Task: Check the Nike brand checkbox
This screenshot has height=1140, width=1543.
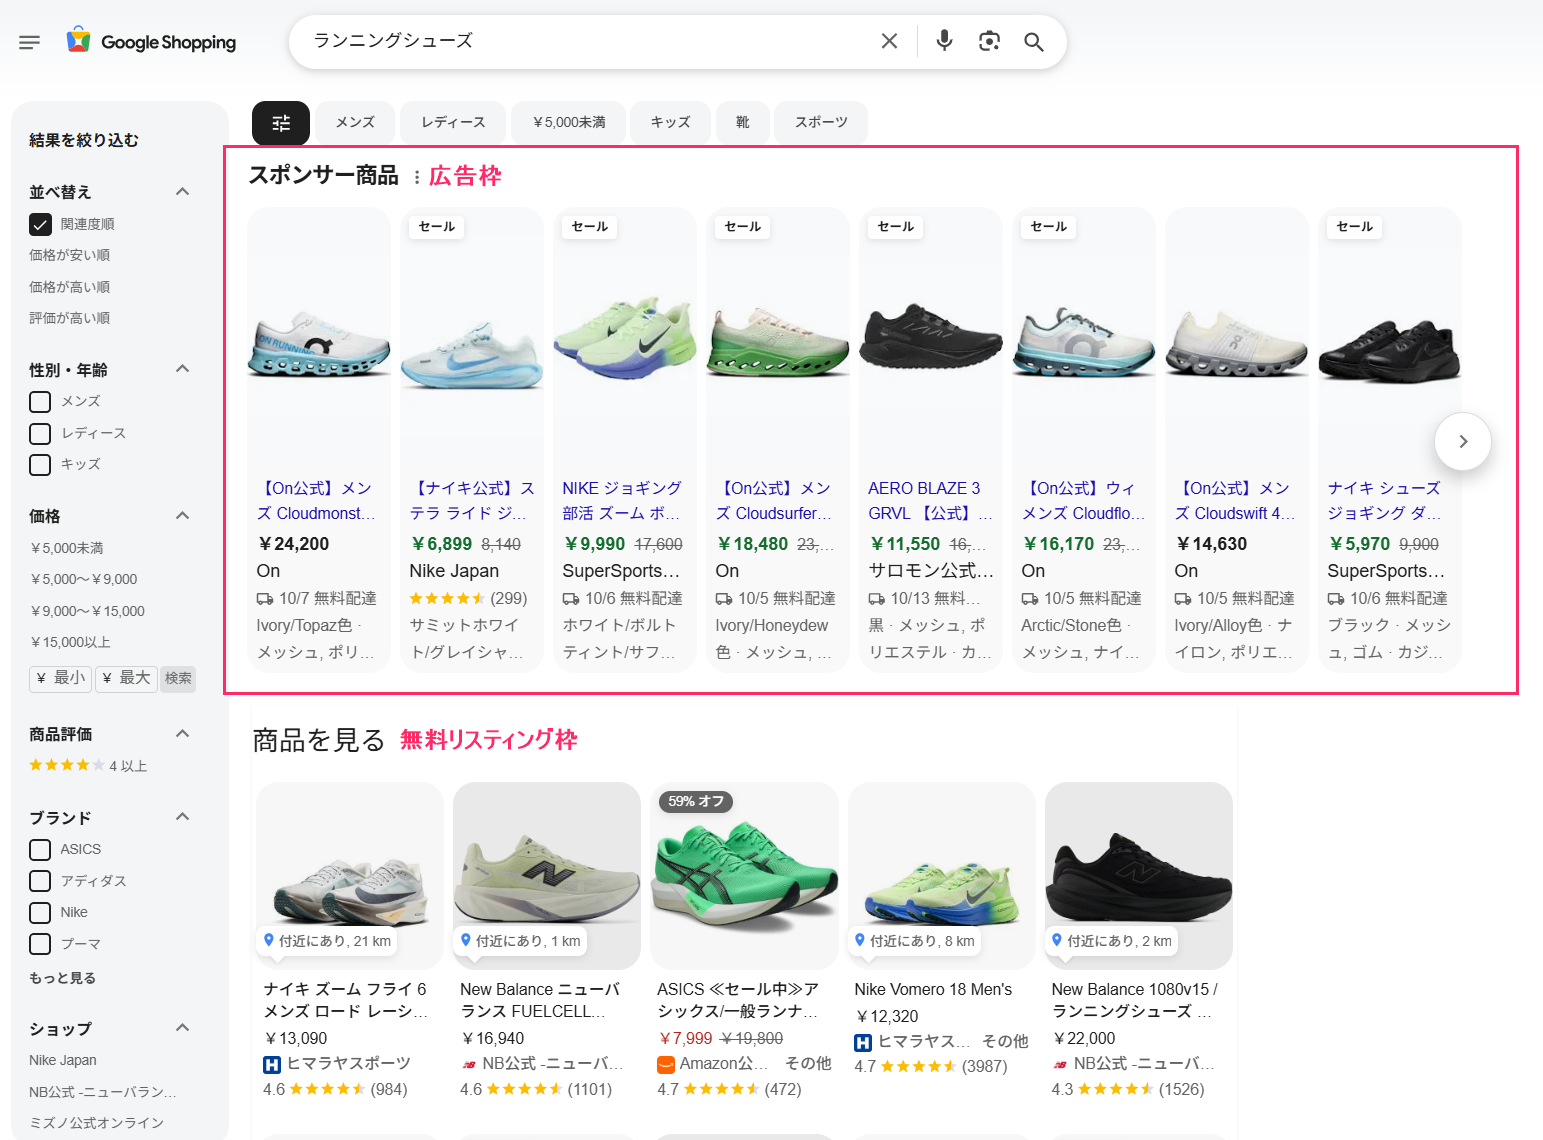Action: 40,913
